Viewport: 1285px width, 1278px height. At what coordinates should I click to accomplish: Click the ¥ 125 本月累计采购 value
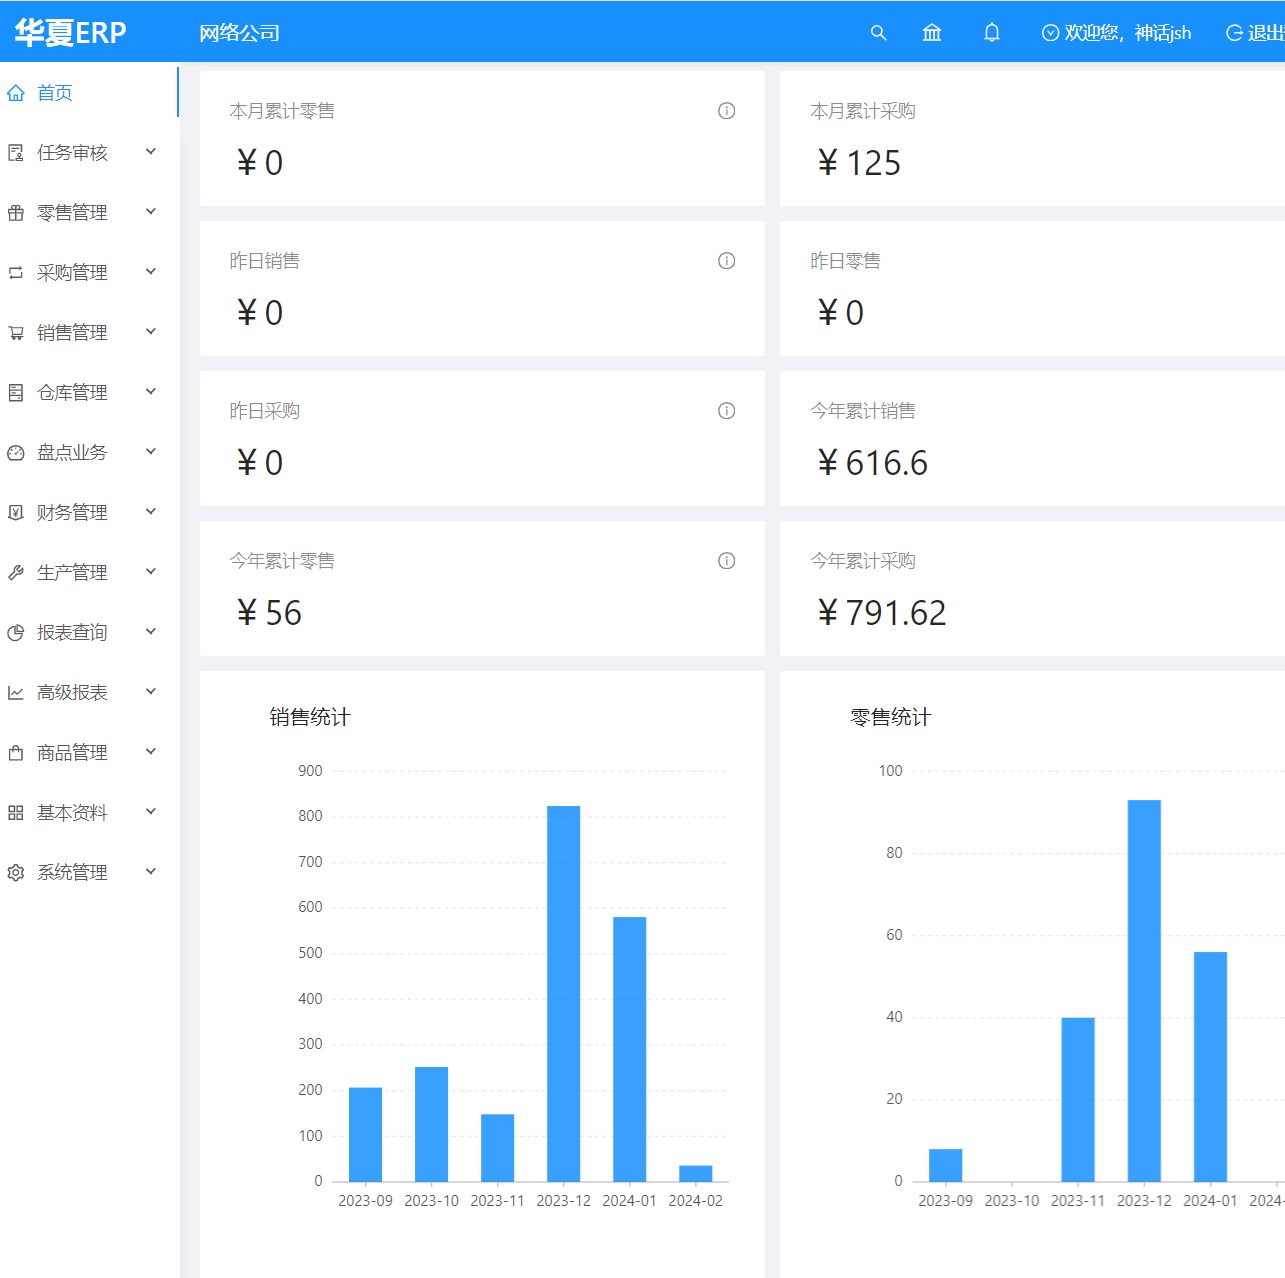click(859, 163)
